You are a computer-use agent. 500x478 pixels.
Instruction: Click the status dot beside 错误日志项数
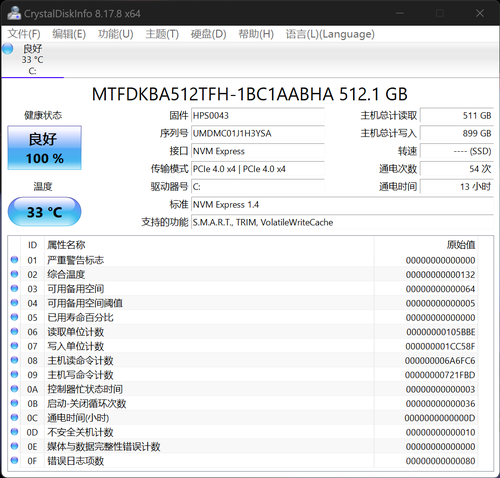[x=14, y=460]
